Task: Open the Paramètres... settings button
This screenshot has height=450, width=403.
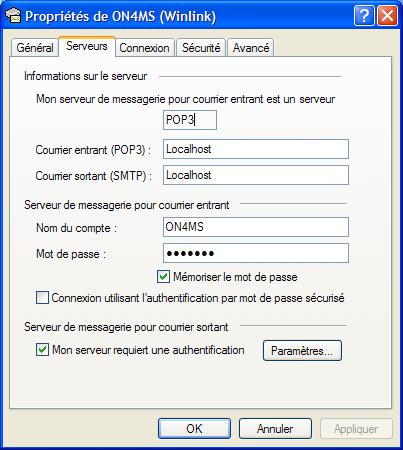Action: [x=302, y=351]
